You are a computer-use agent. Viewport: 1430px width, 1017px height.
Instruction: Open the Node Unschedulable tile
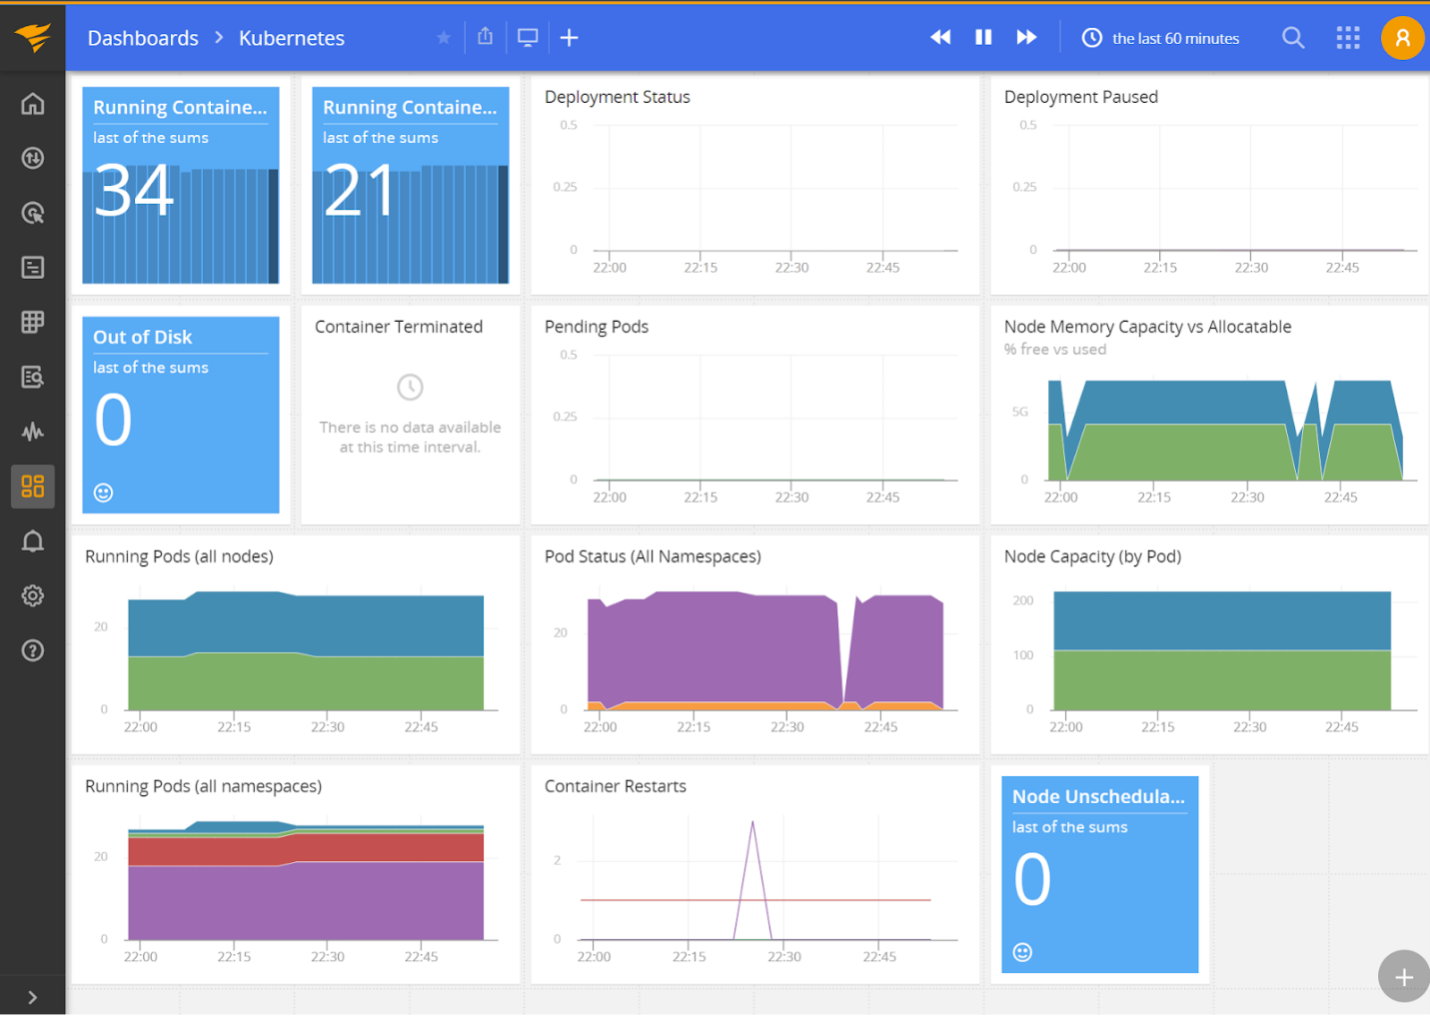(1100, 874)
